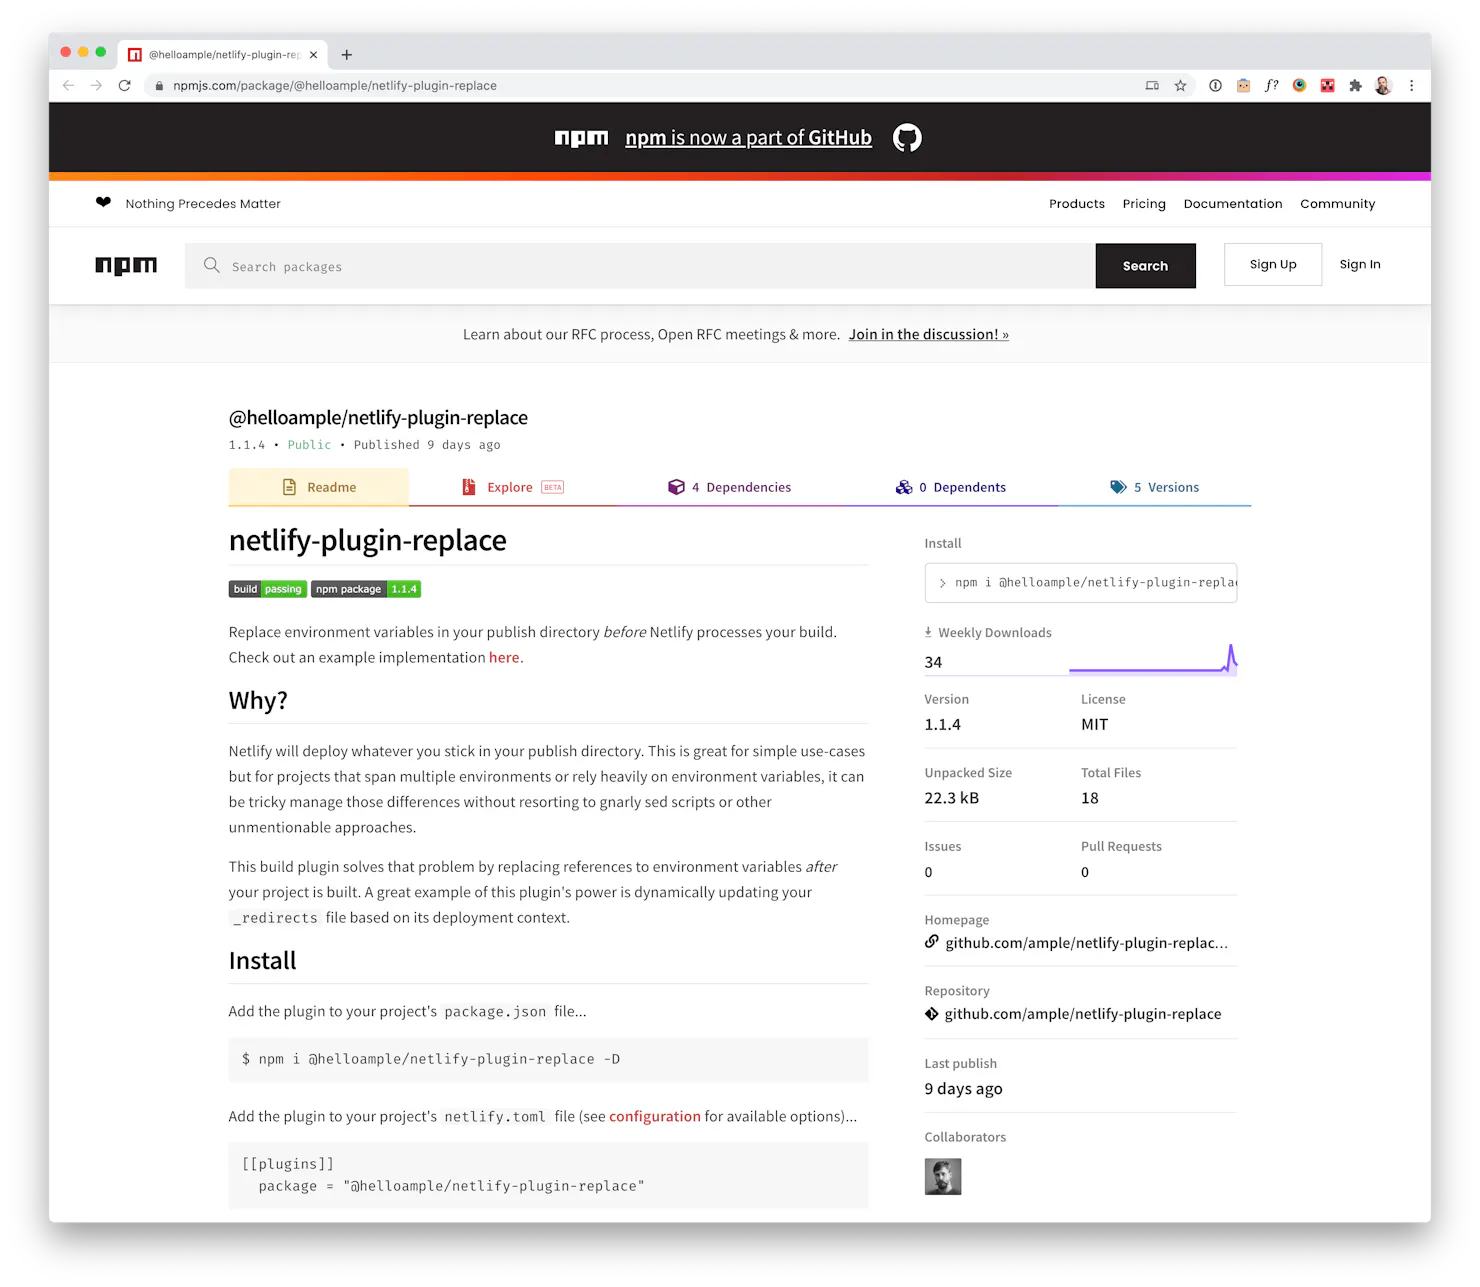This screenshot has width=1480, height=1287.
Task: Click the npm logo beside the search bar
Action: [126, 265]
